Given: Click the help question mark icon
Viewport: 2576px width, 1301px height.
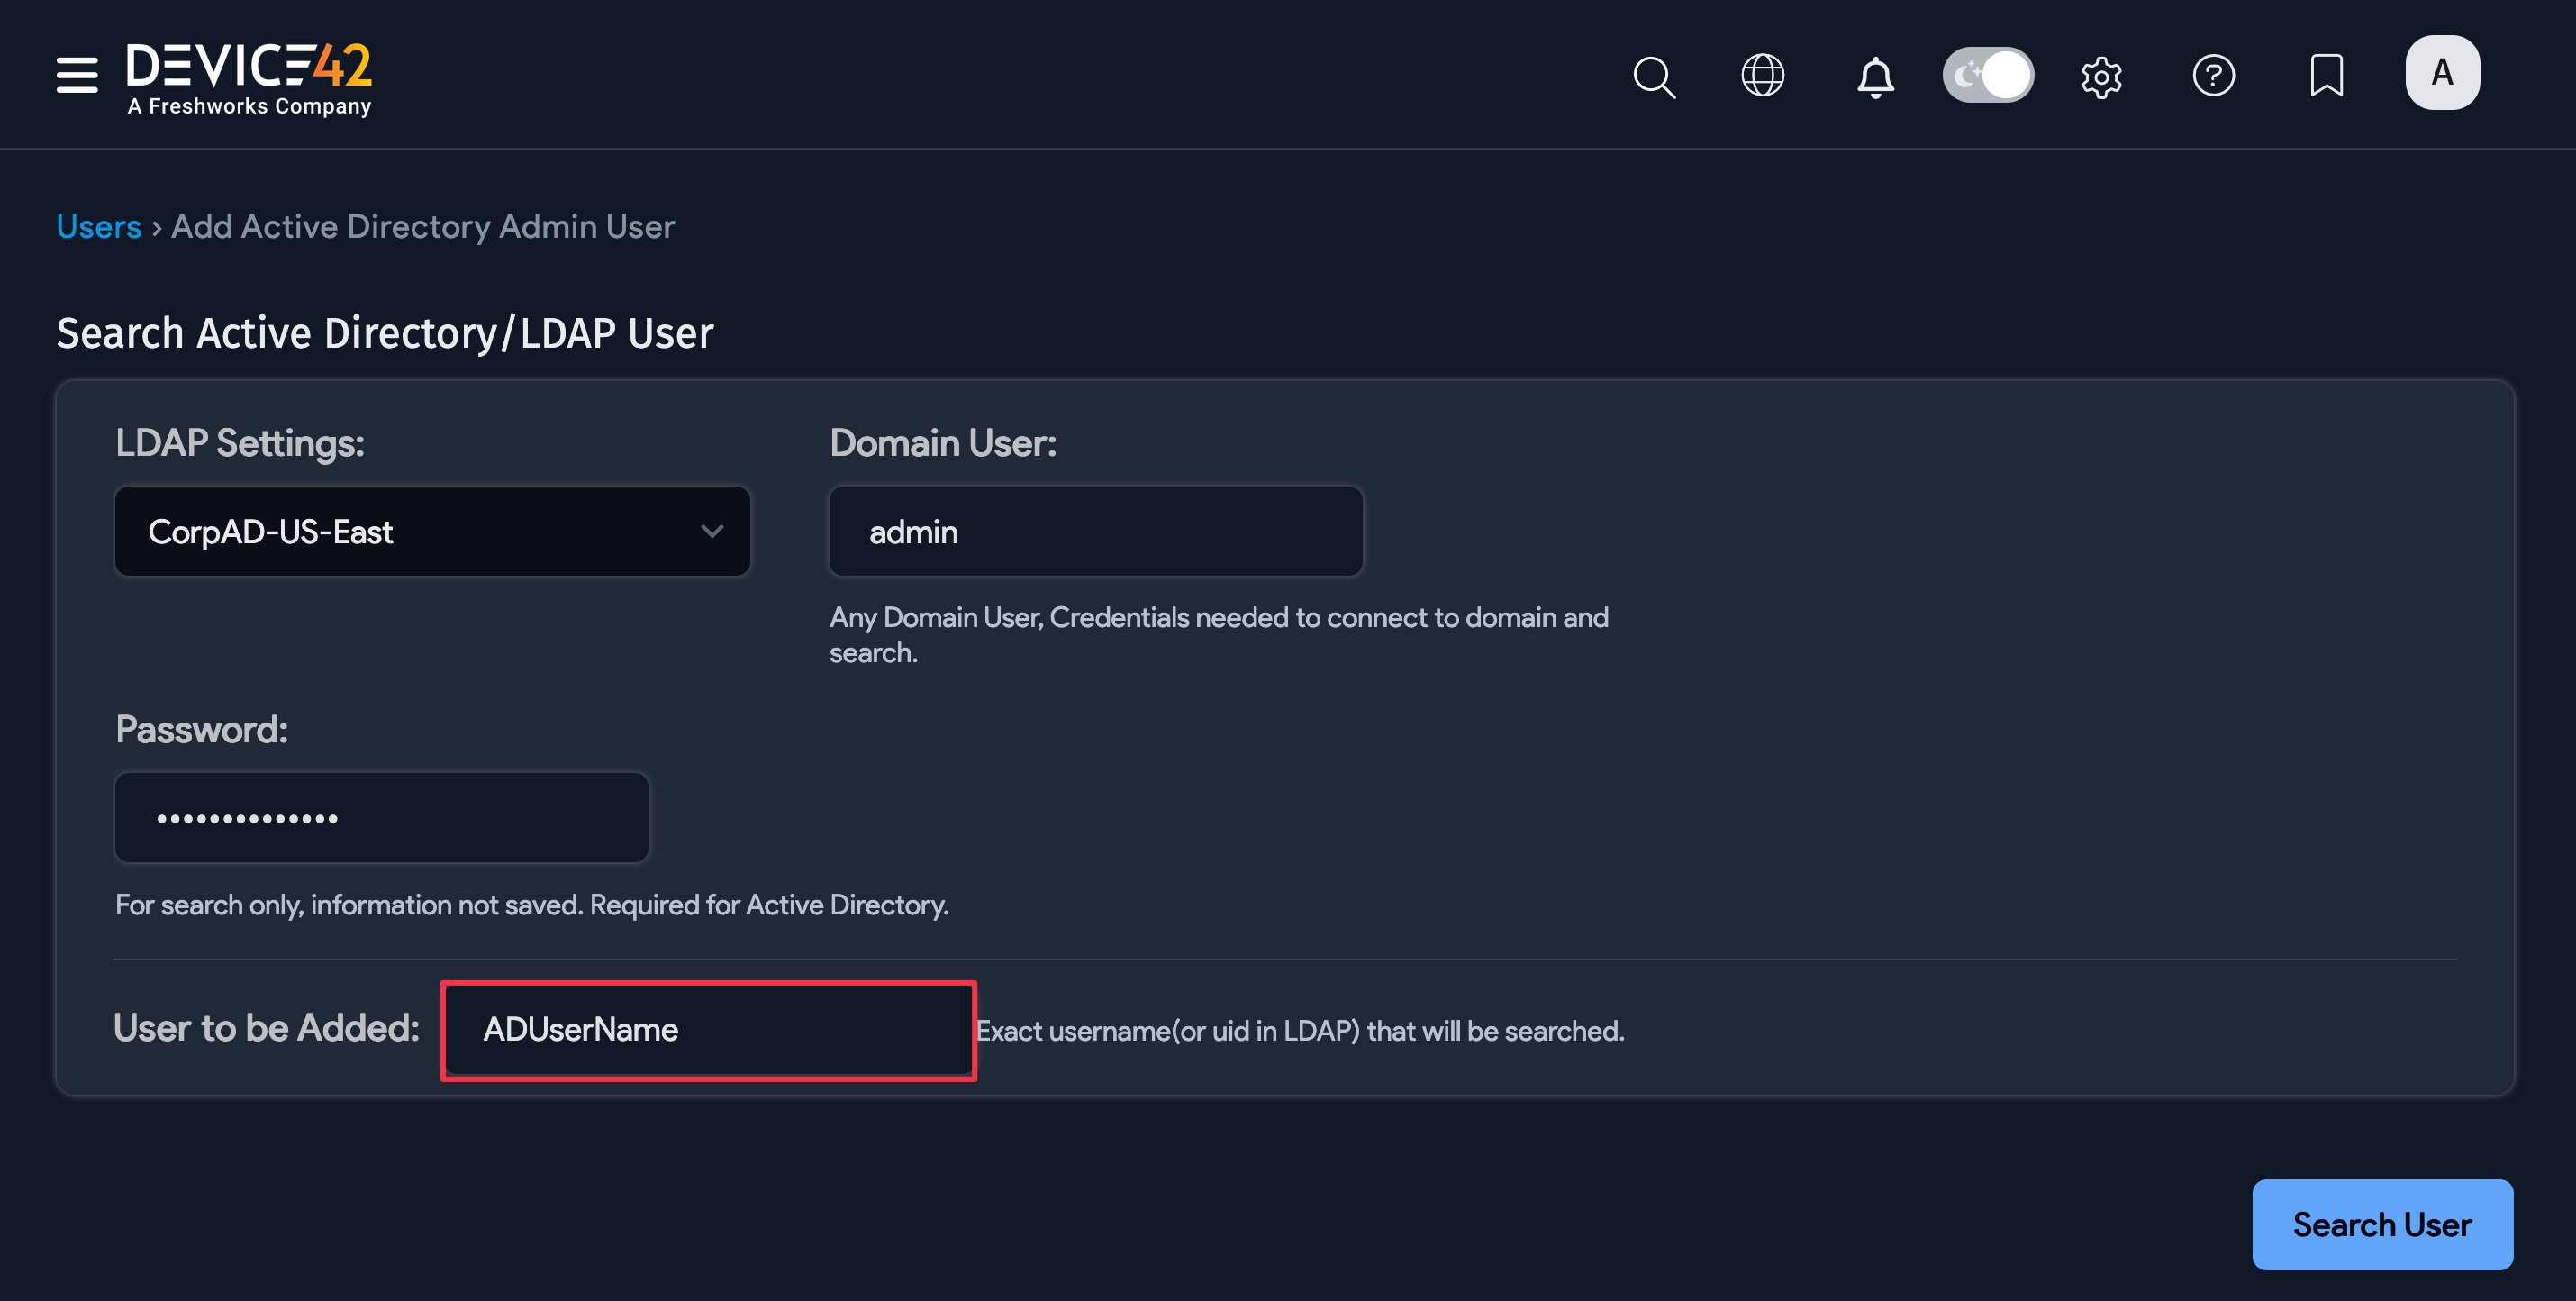Looking at the screenshot, I should tap(2213, 75).
